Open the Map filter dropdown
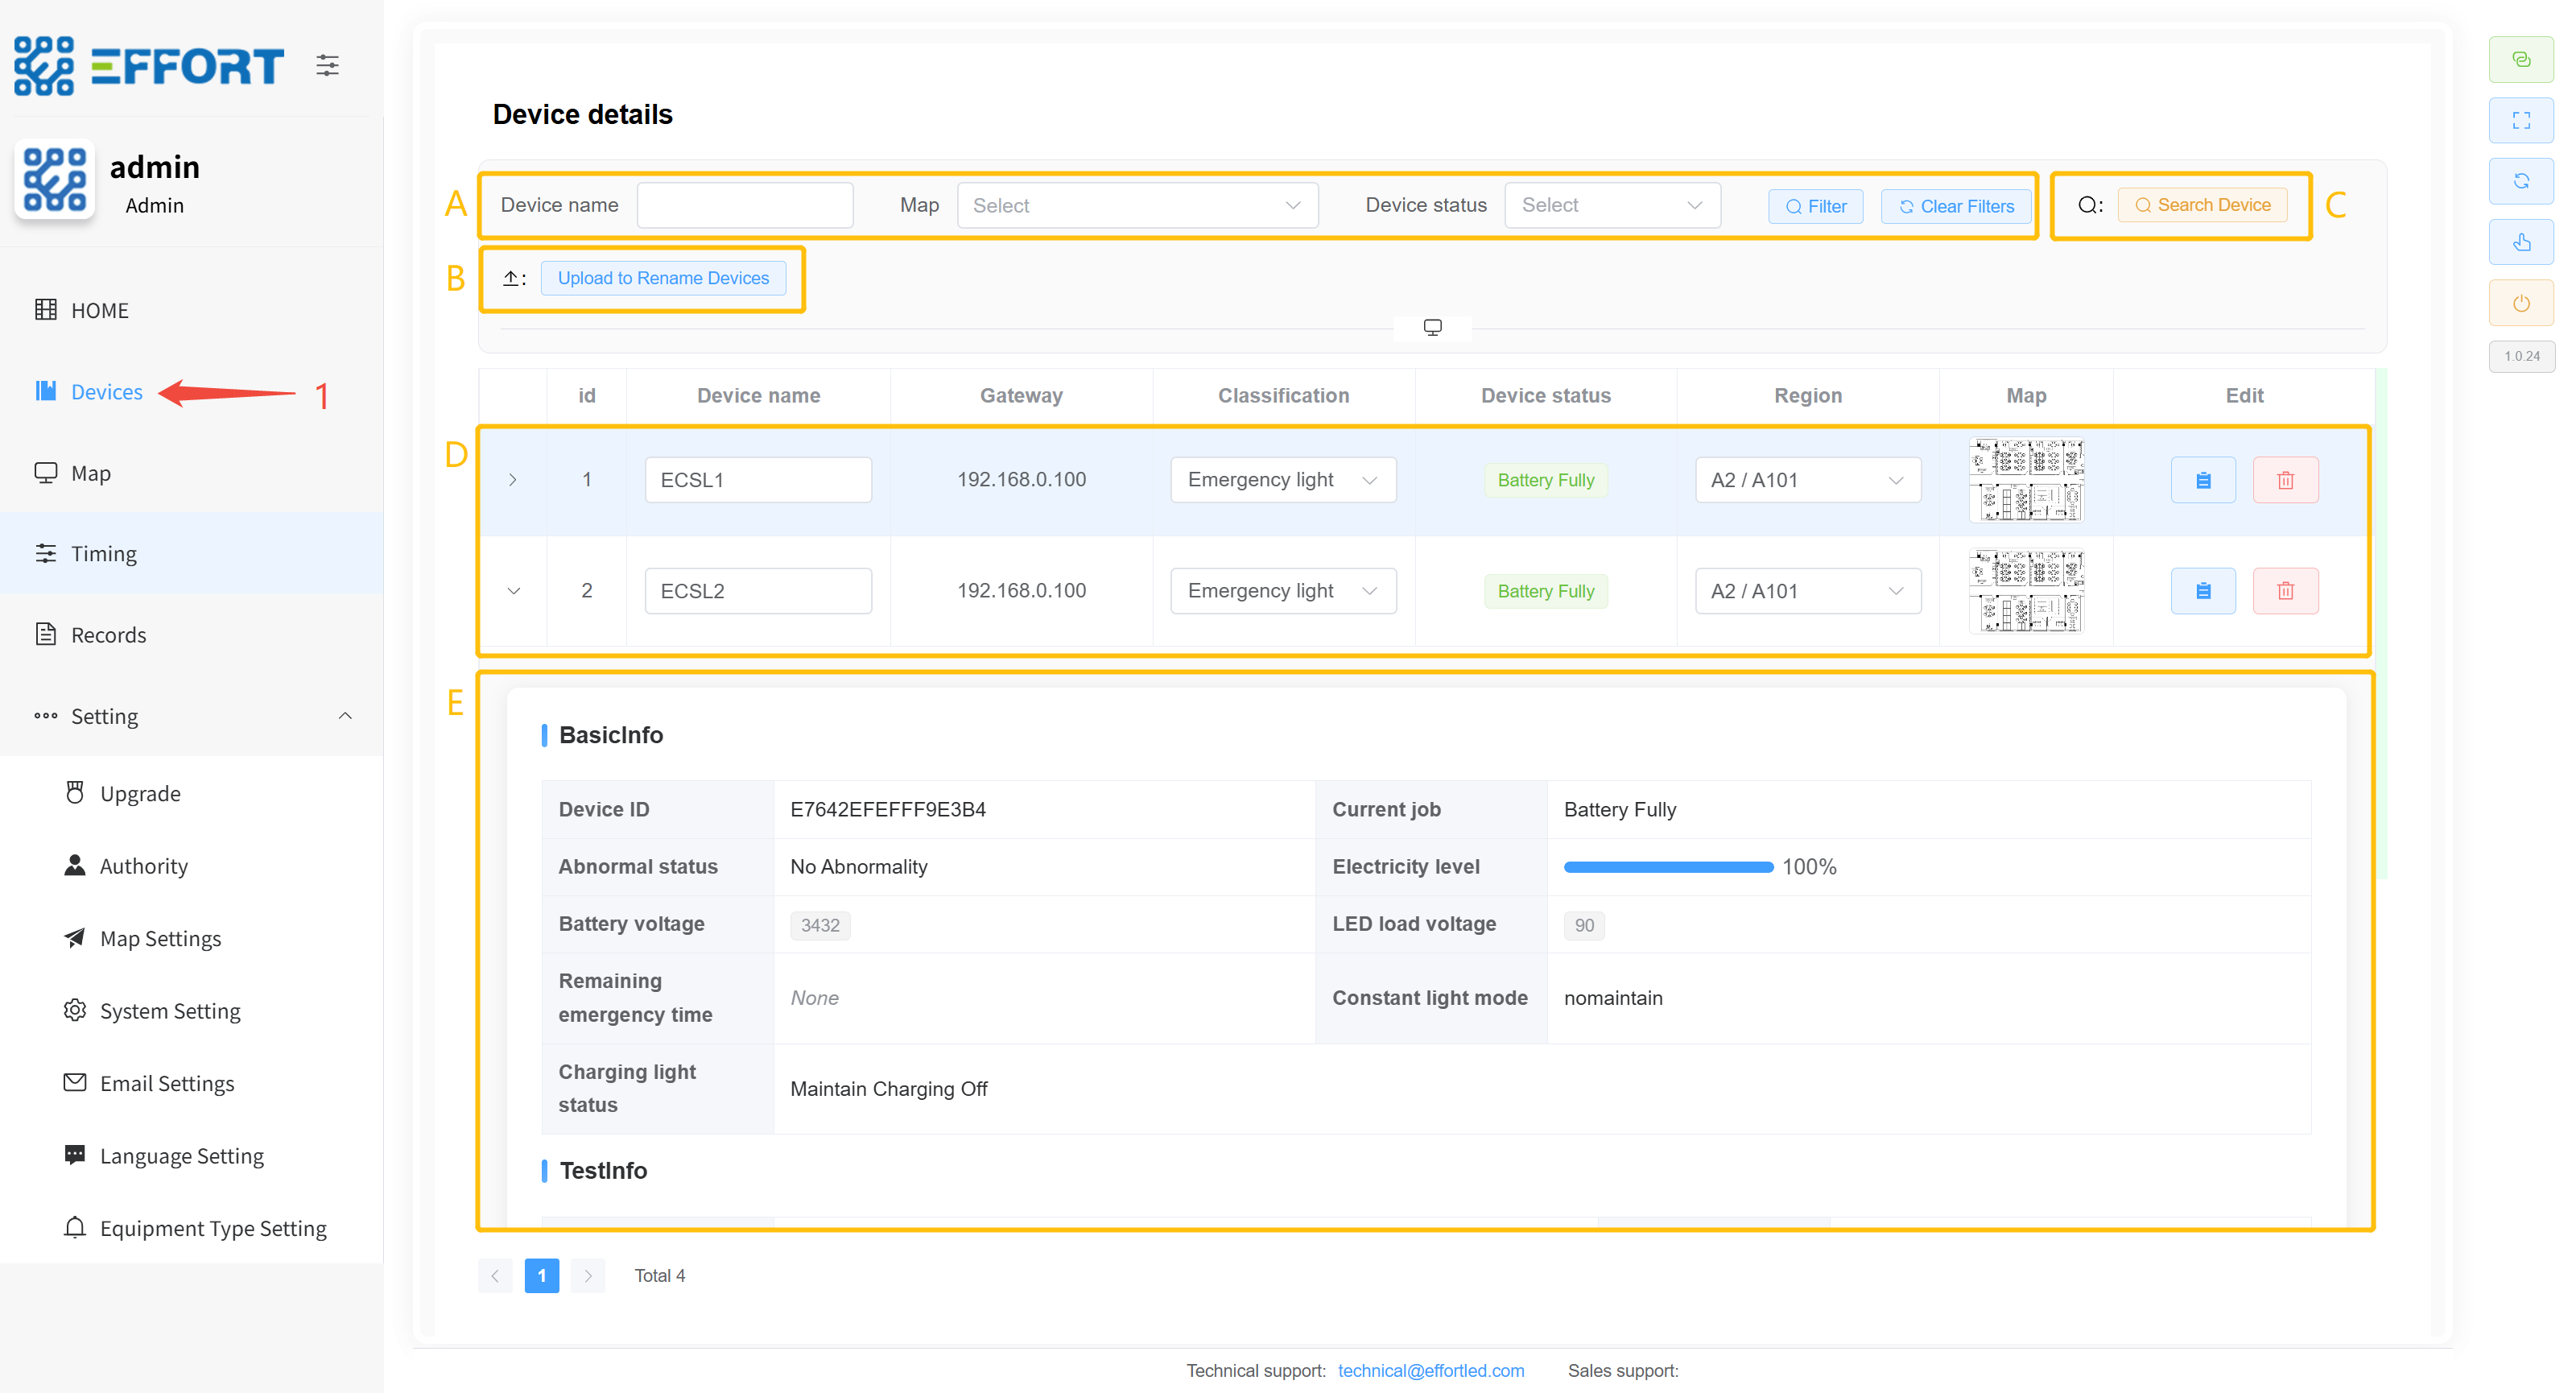This screenshot has width=2576, height=1393. 1137,205
